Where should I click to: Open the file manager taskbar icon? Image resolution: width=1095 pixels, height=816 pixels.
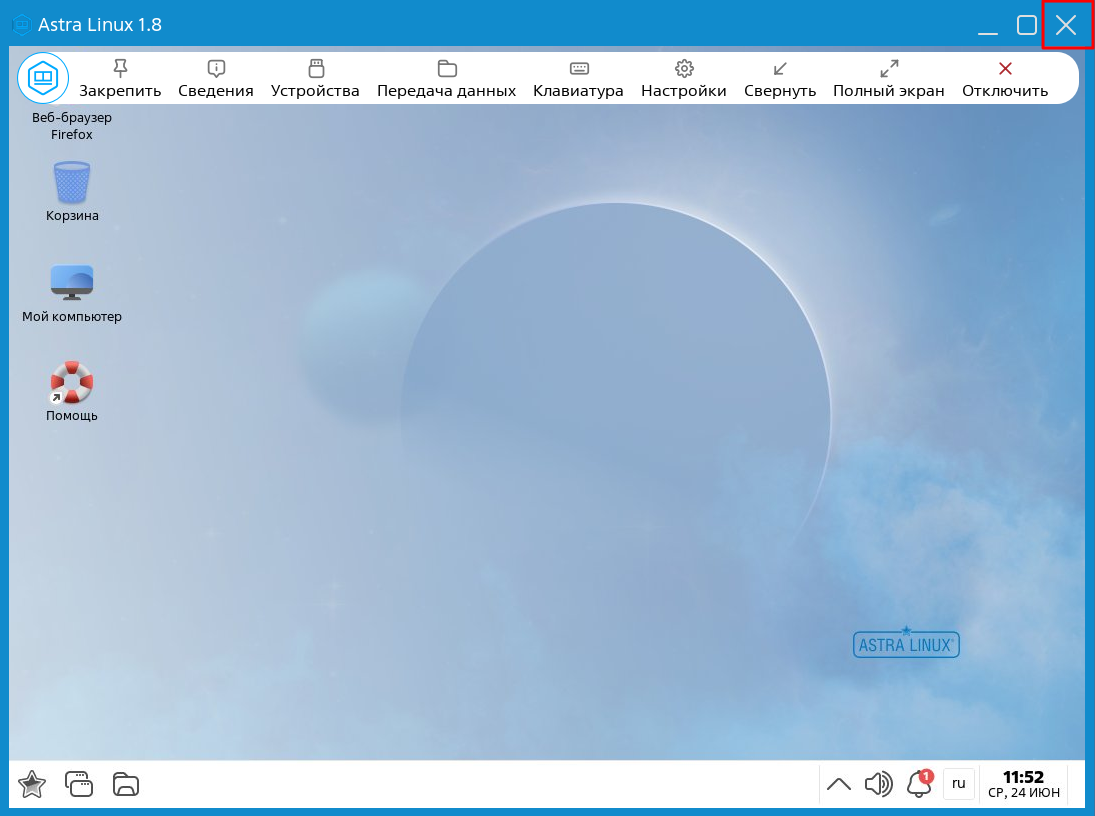point(126,784)
